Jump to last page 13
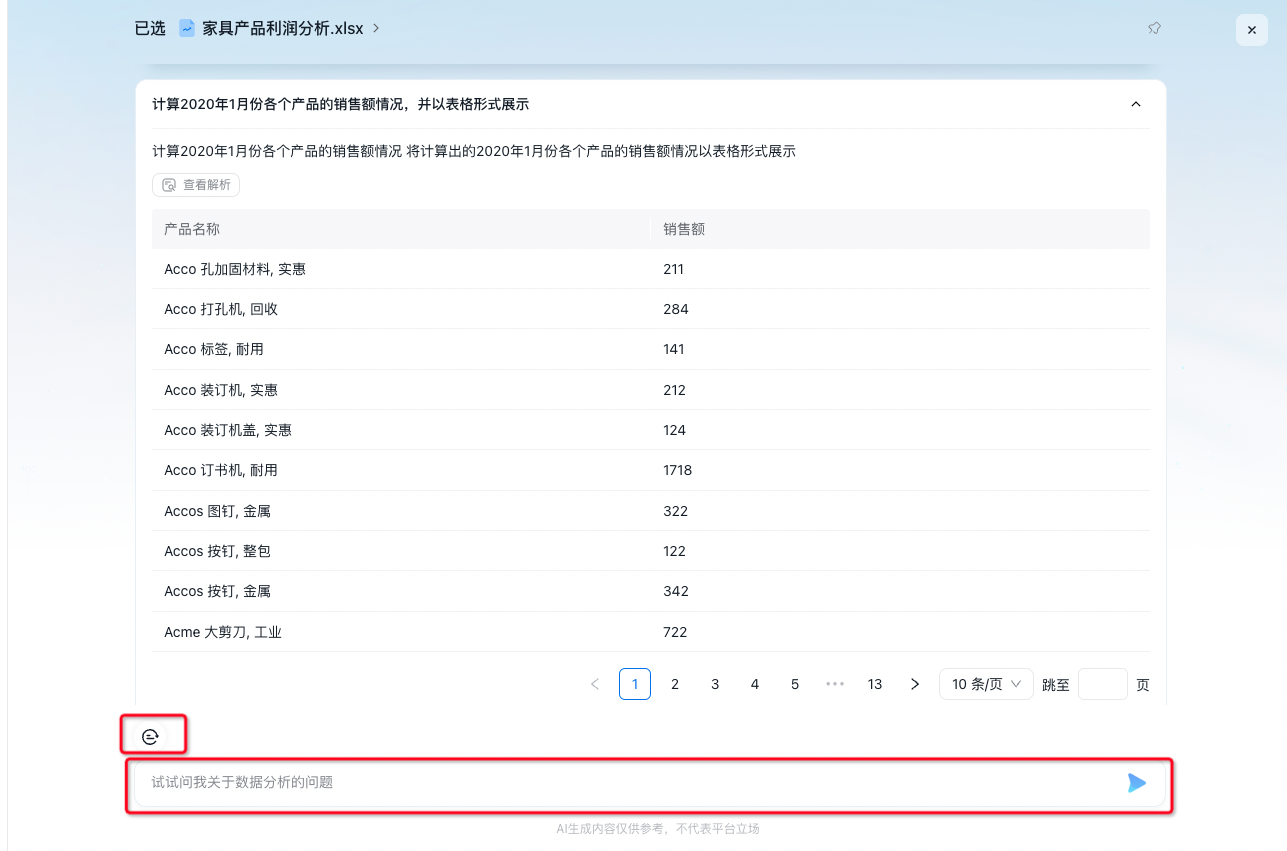This screenshot has width=1287, height=851. 875,684
